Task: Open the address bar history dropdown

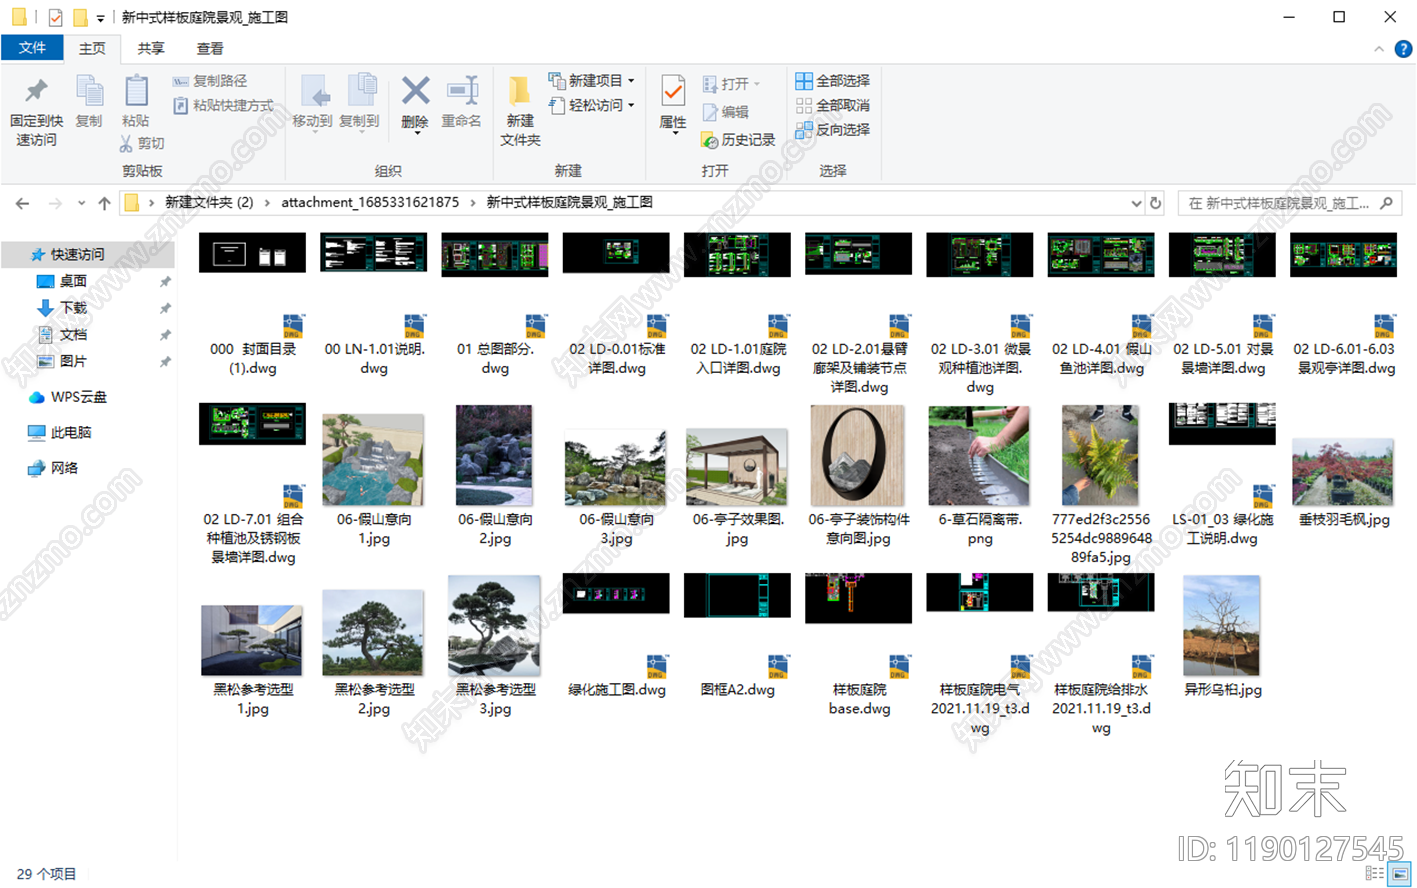Action: (x=1136, y=203)
